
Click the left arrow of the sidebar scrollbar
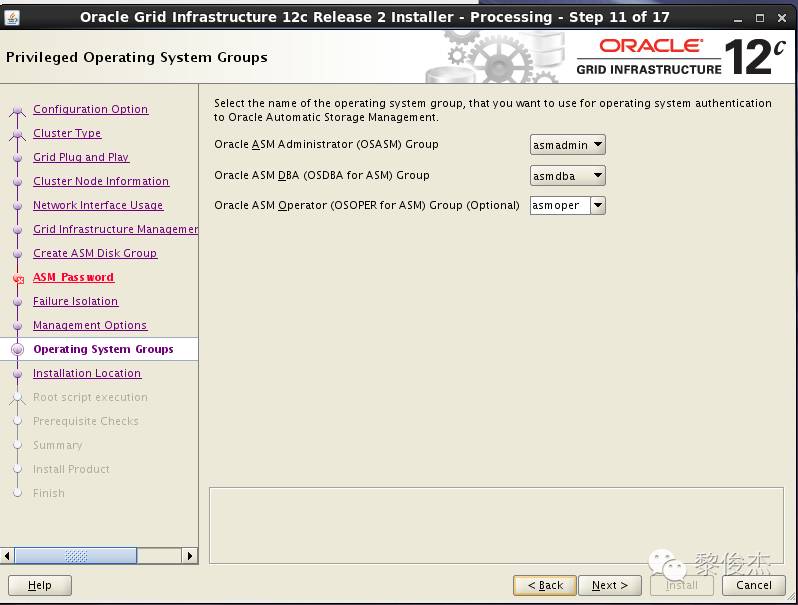pyautogui.click(x=7, y=556)
